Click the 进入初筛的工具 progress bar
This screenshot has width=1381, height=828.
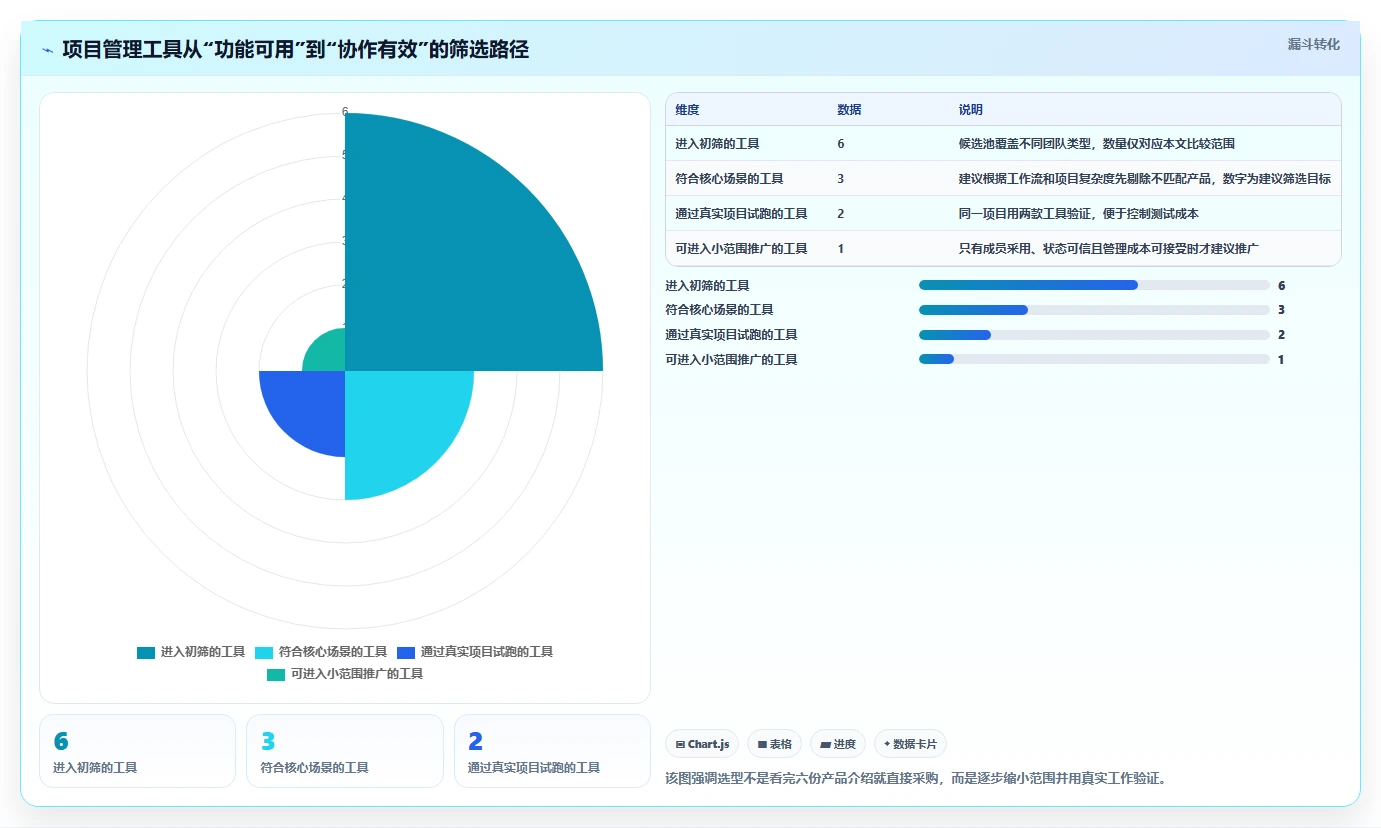pos(1094,285)
